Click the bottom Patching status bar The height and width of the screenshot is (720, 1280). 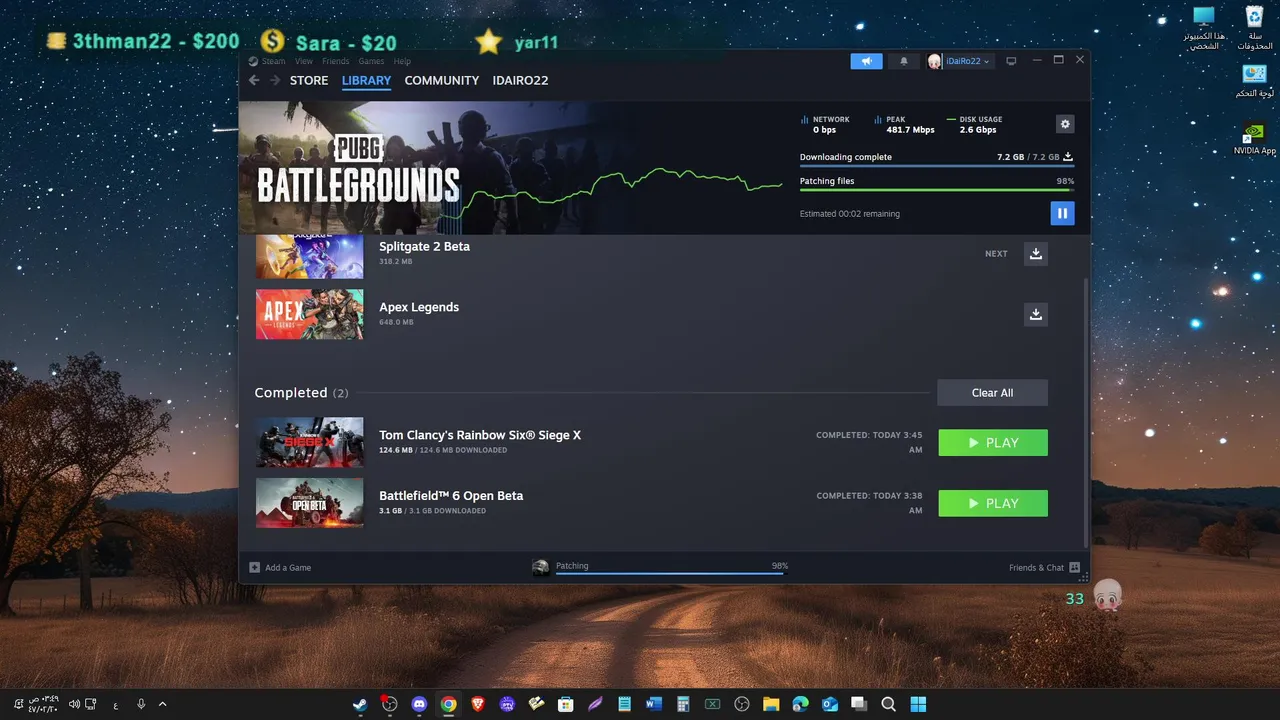[660, 567]
